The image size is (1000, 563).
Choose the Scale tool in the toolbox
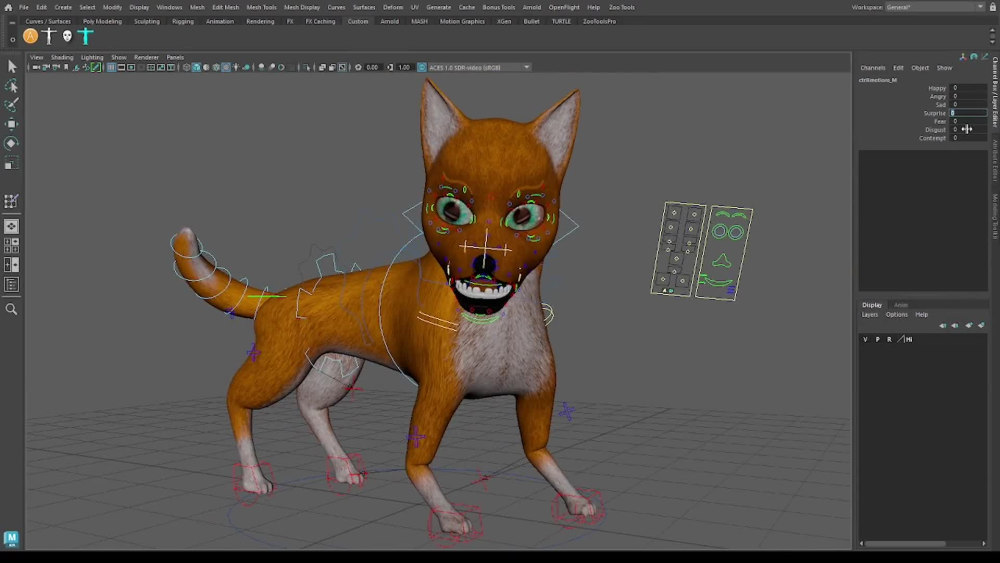[11, 164]
